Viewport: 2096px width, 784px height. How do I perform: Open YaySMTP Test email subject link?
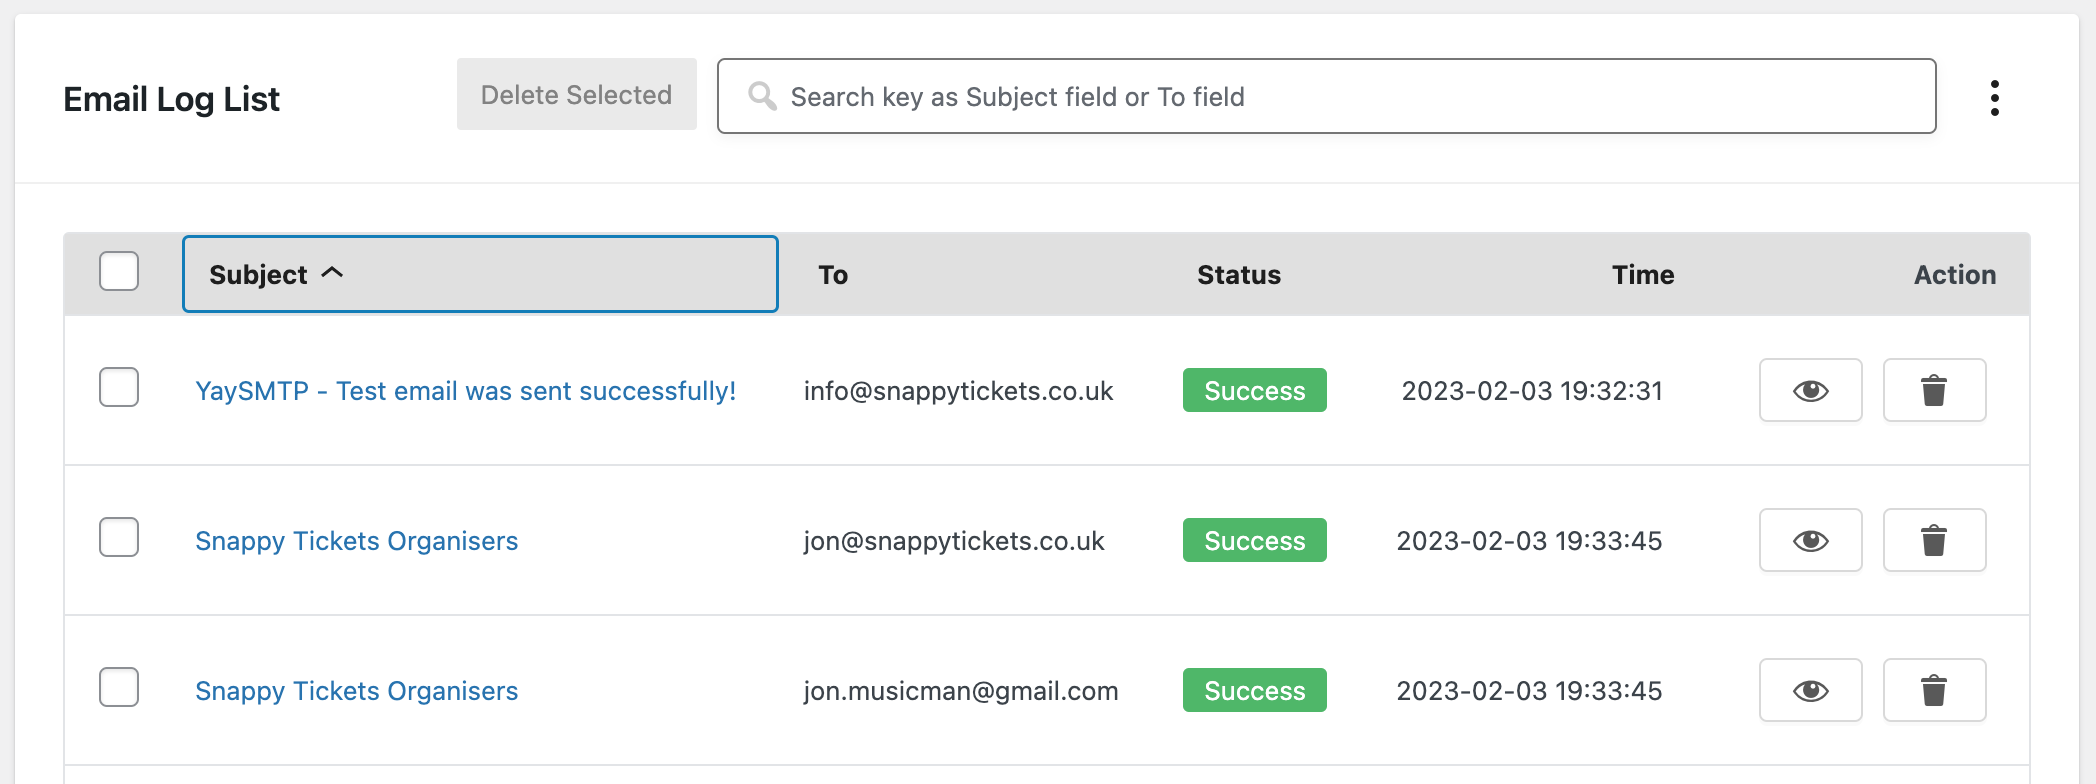click(465, 391)
